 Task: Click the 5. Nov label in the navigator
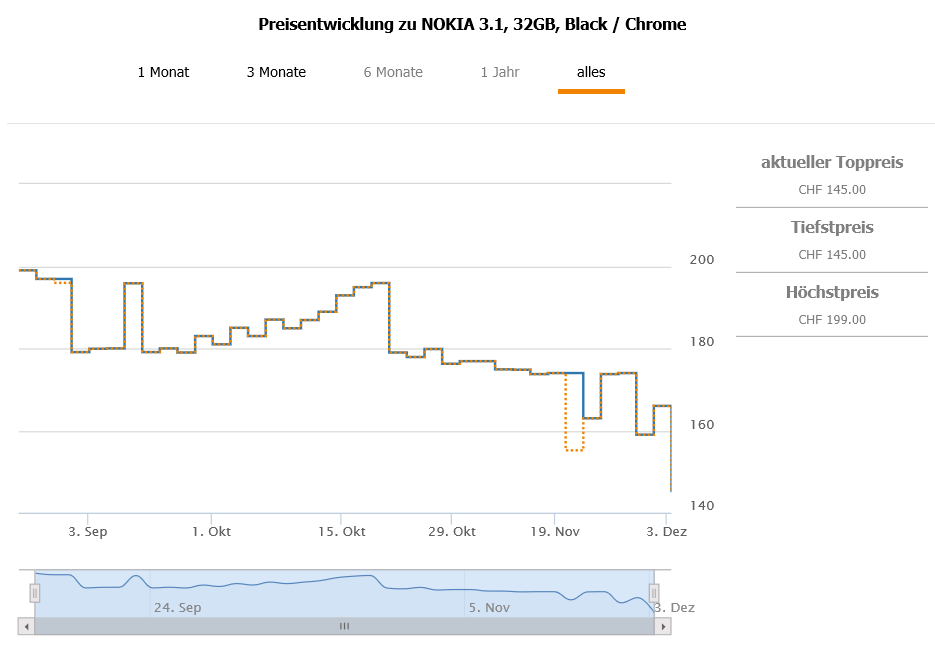coord(489,607)
